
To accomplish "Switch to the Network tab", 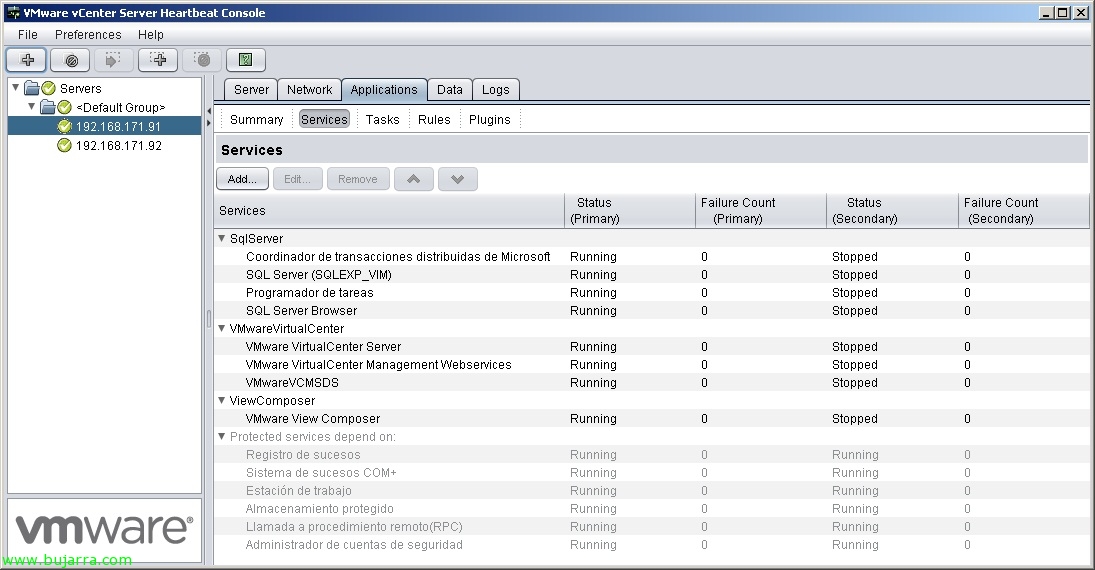I will tap(309, 90).
